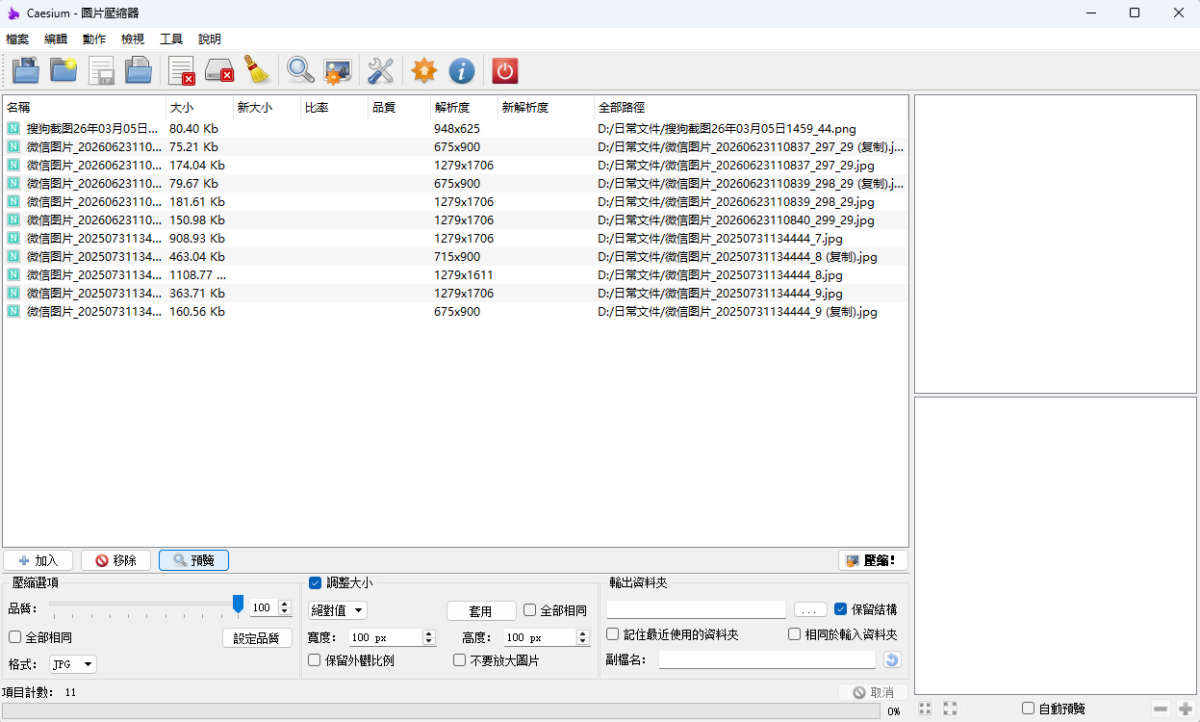Click the file icon of the 80.40 Kb row
The width and height of the screenshot is (1200, 722).
tap(14, 128)
